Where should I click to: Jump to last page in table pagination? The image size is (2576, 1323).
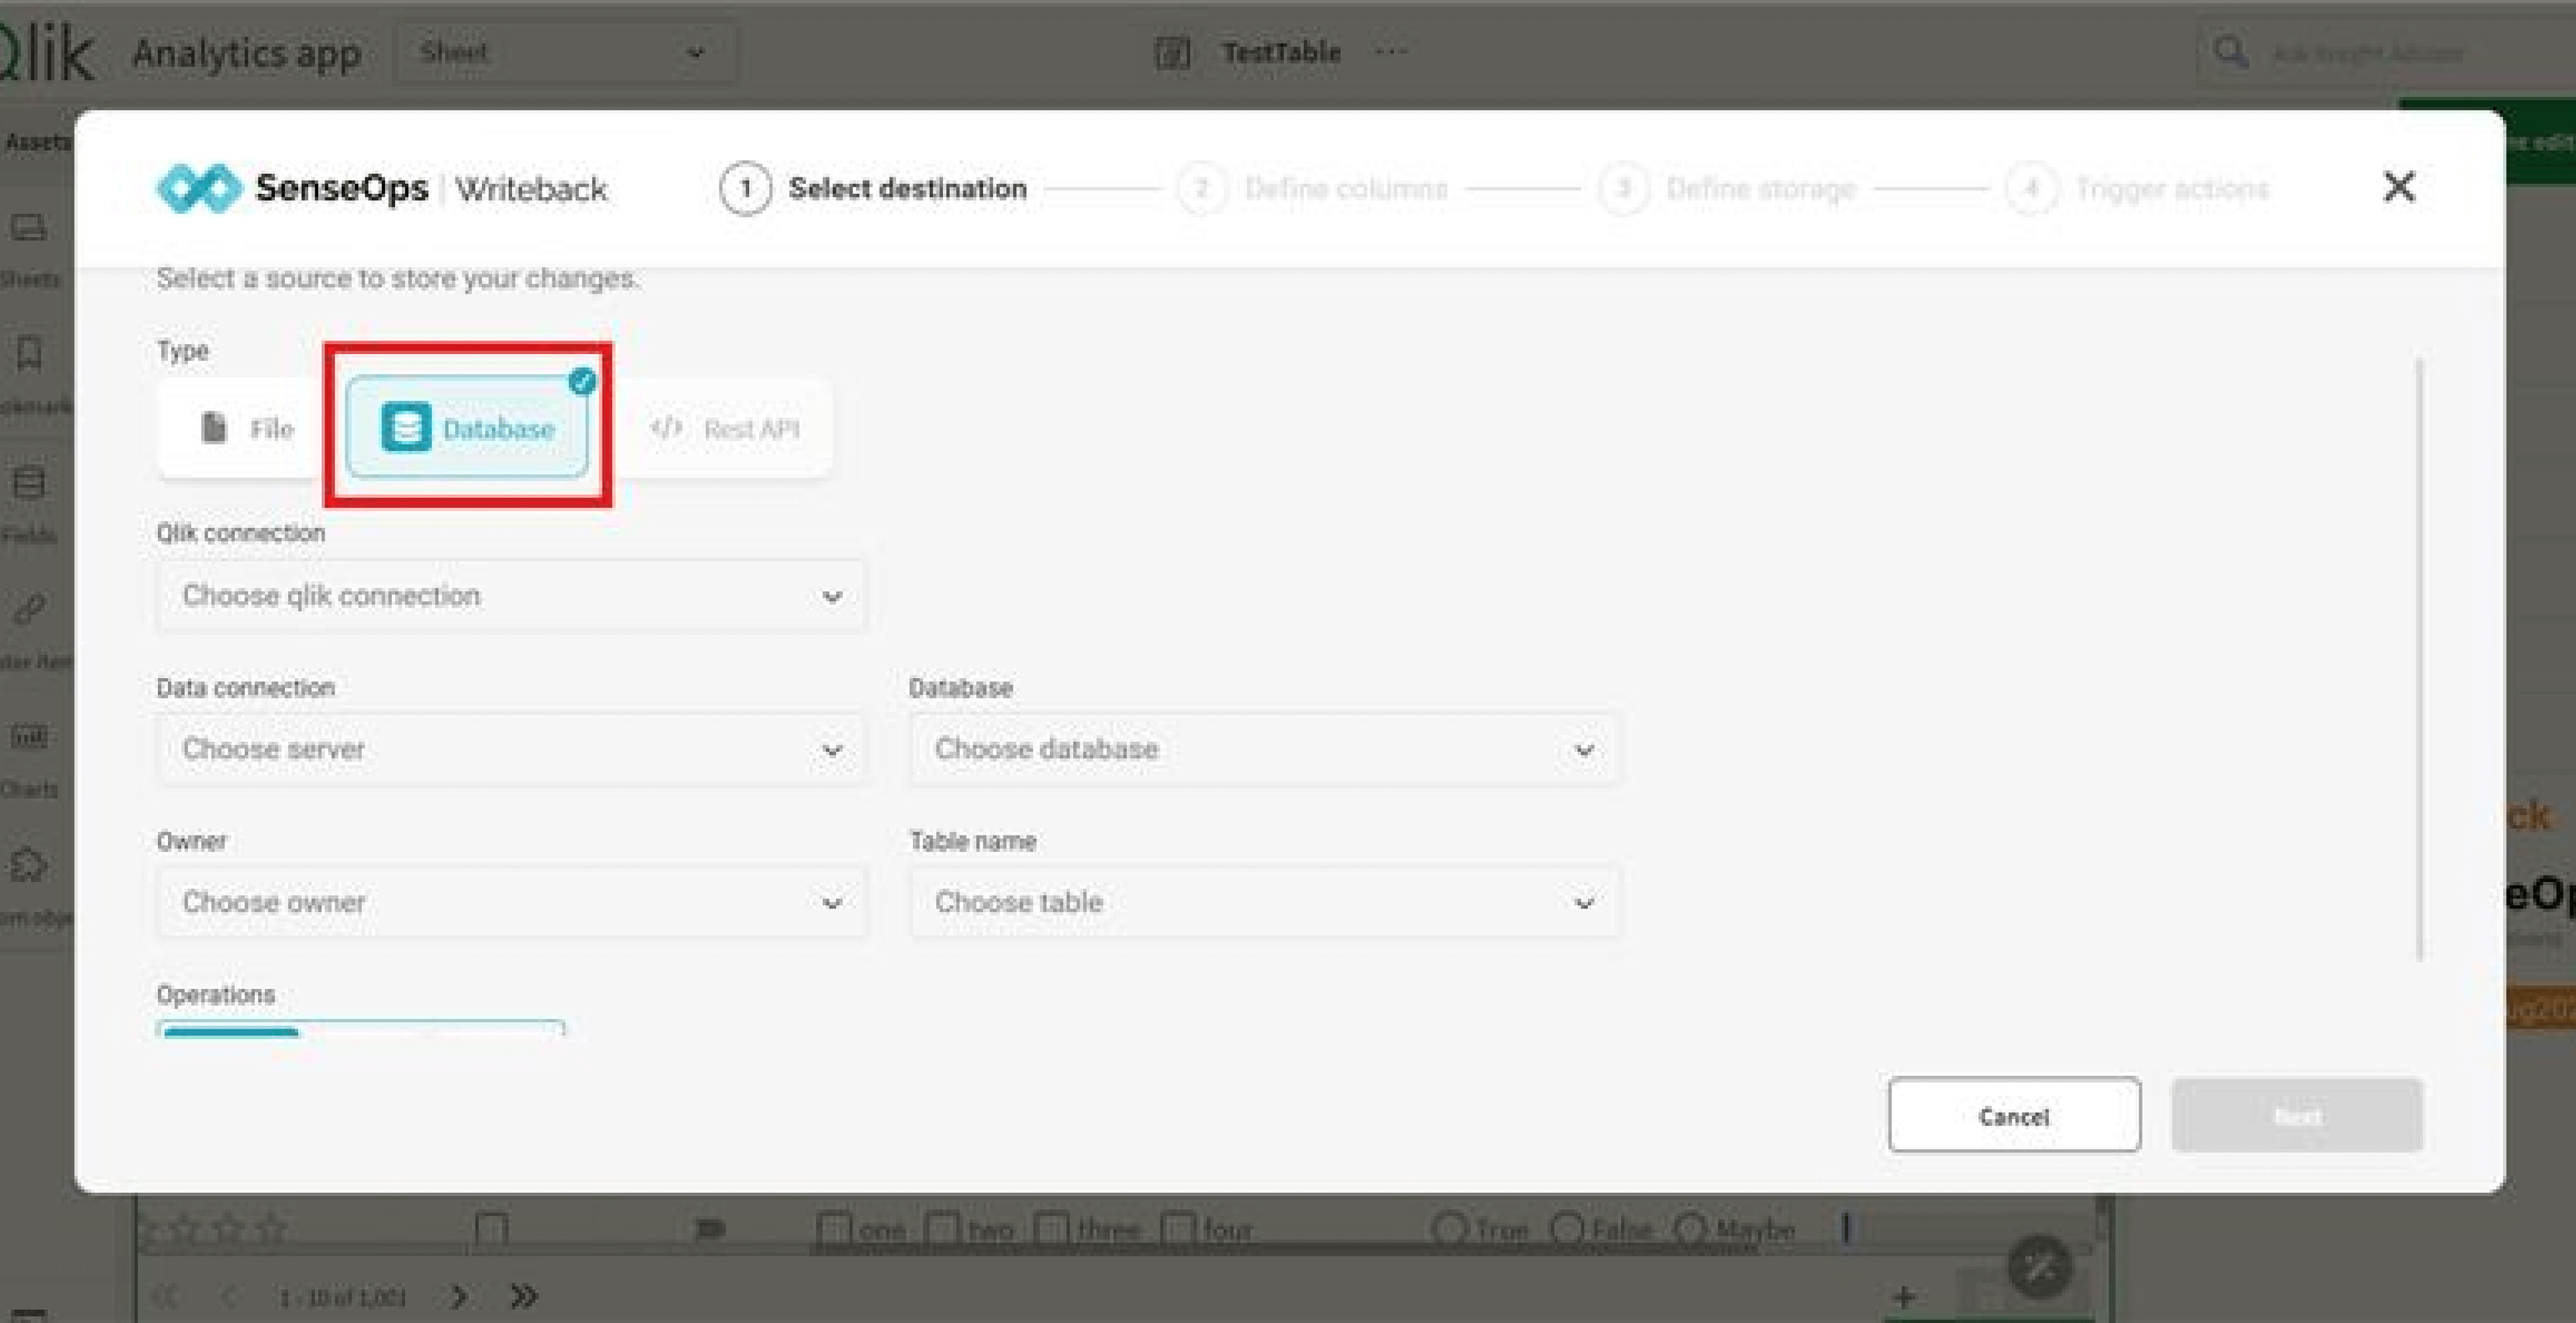523,1297
